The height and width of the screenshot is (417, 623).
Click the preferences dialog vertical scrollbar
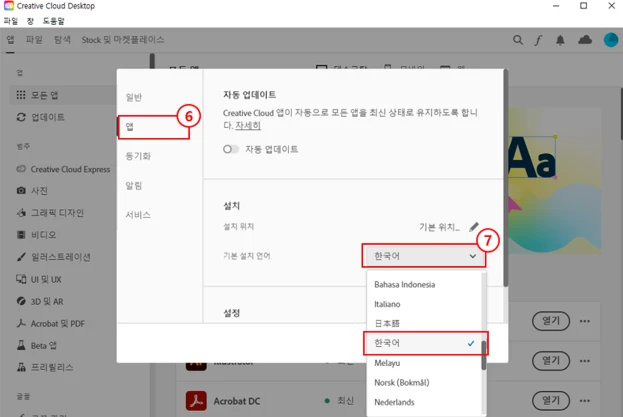[x=505, y=178]
